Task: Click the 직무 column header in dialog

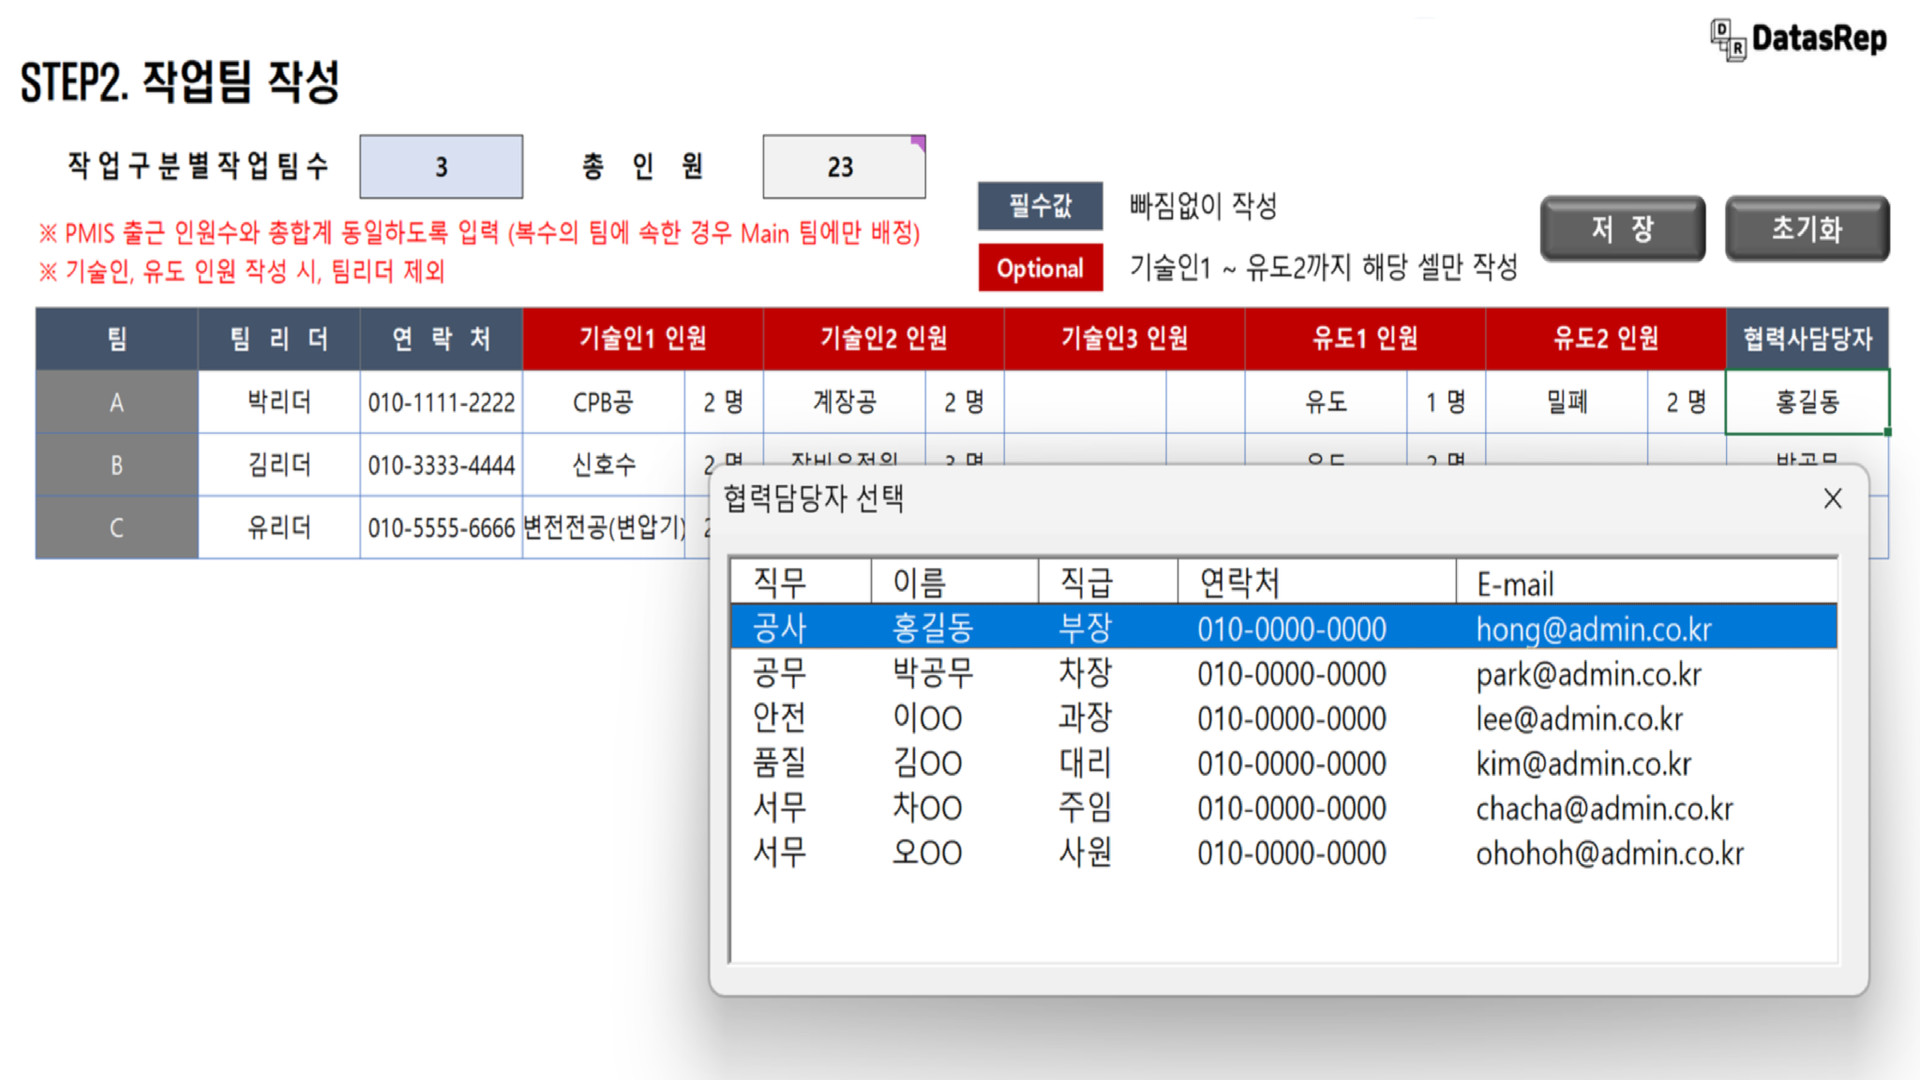Action: coord(780,581)
